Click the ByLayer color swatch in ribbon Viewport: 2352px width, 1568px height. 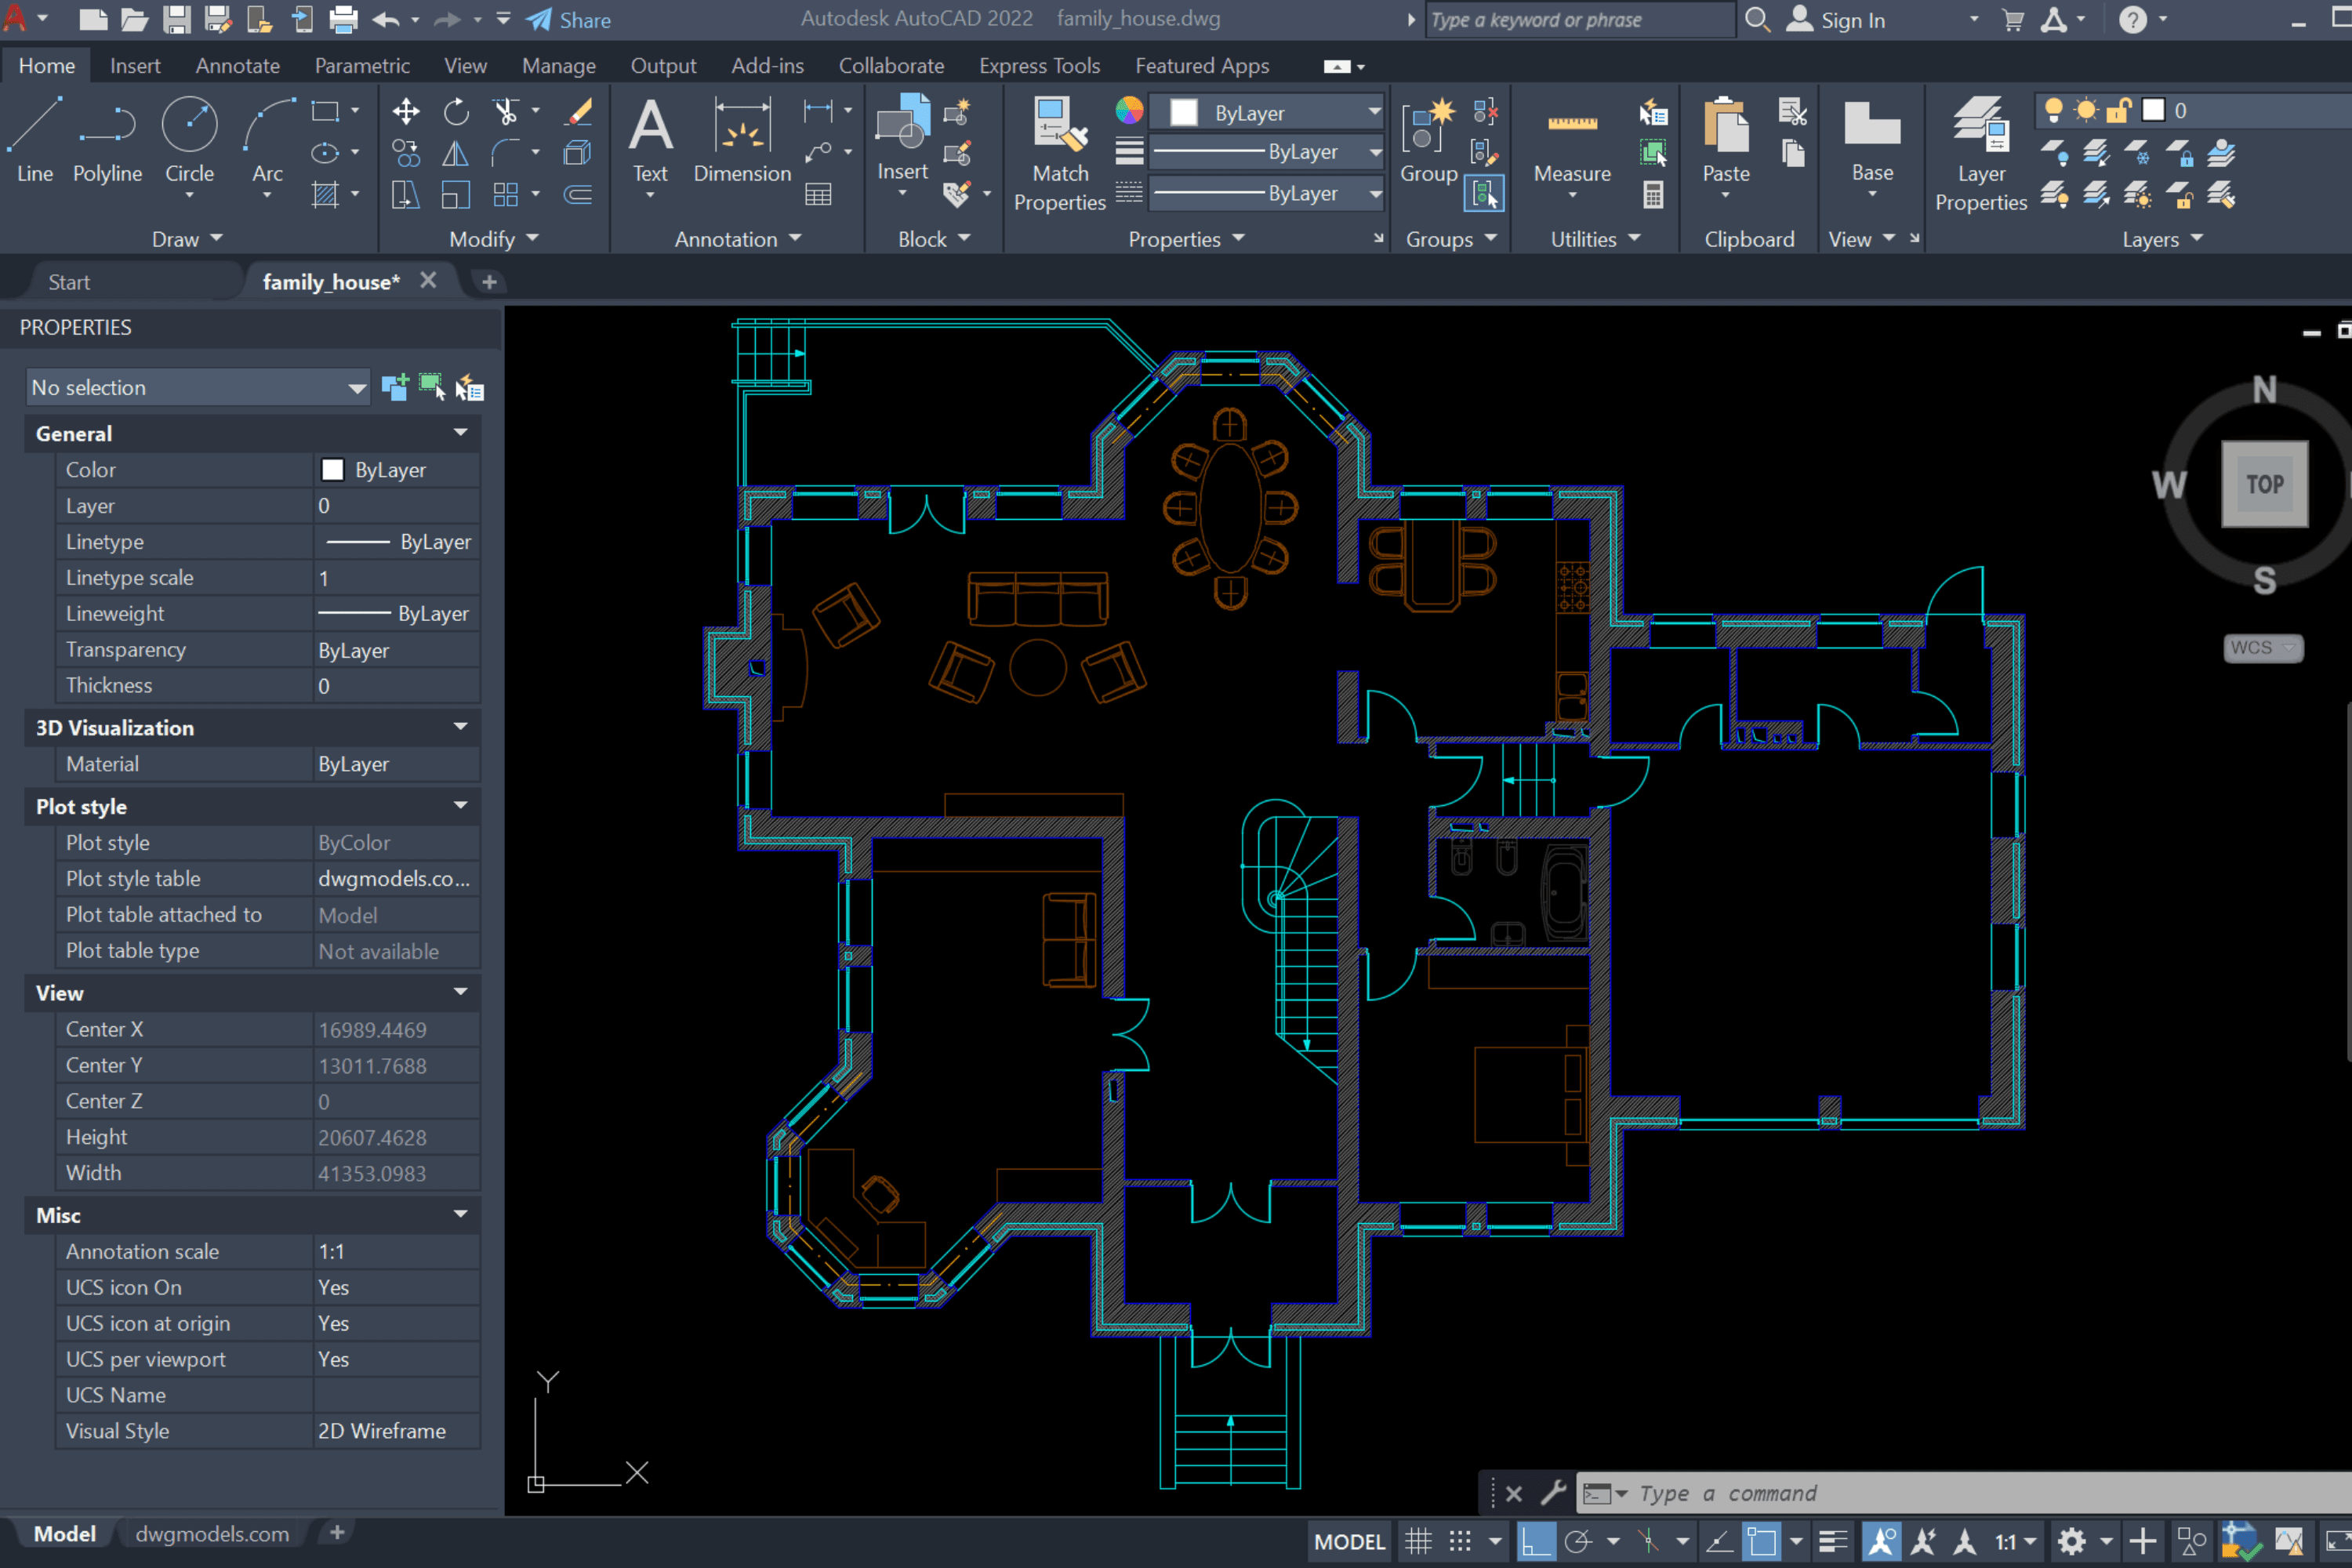[1184, 112]
